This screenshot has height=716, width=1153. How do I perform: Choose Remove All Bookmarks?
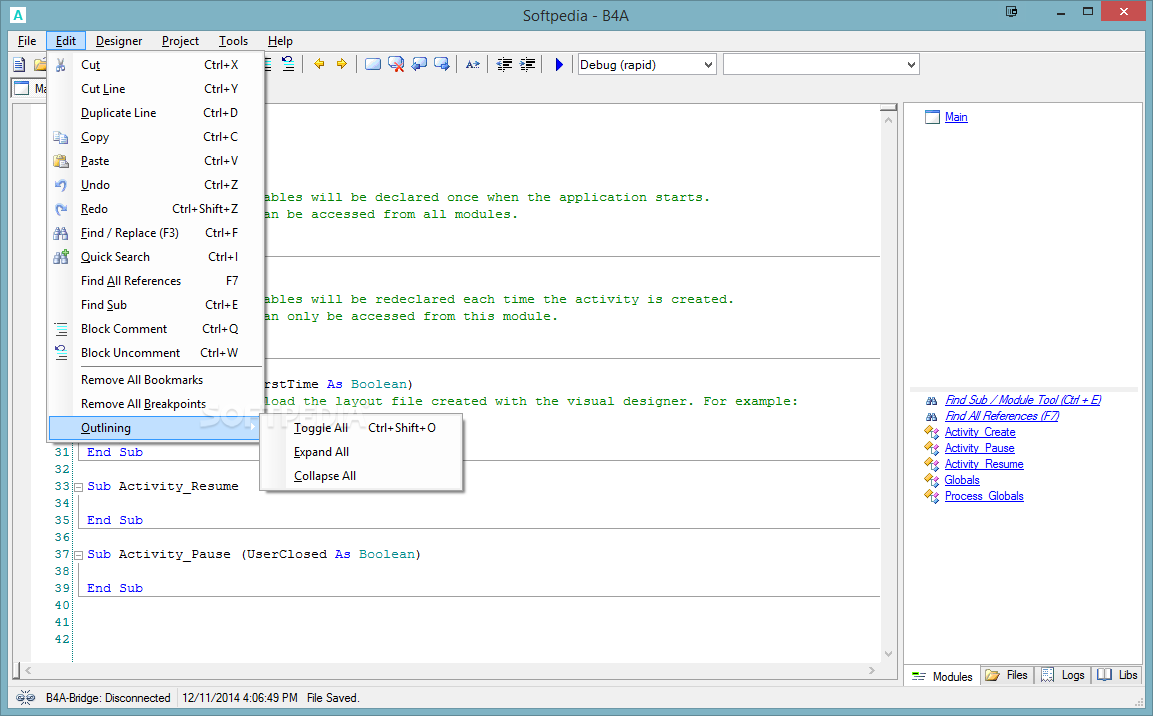pos(155,380)
